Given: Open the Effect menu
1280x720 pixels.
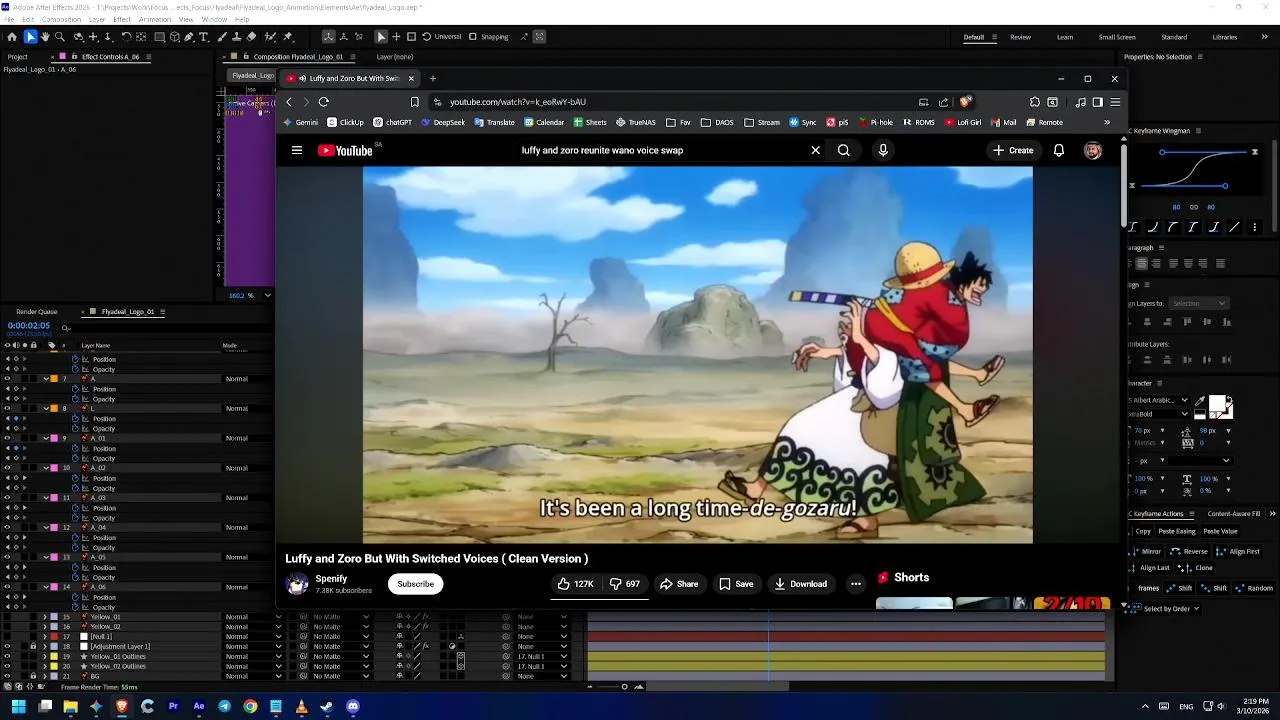Looking at the screenshot, I should (x=122, y=19).
